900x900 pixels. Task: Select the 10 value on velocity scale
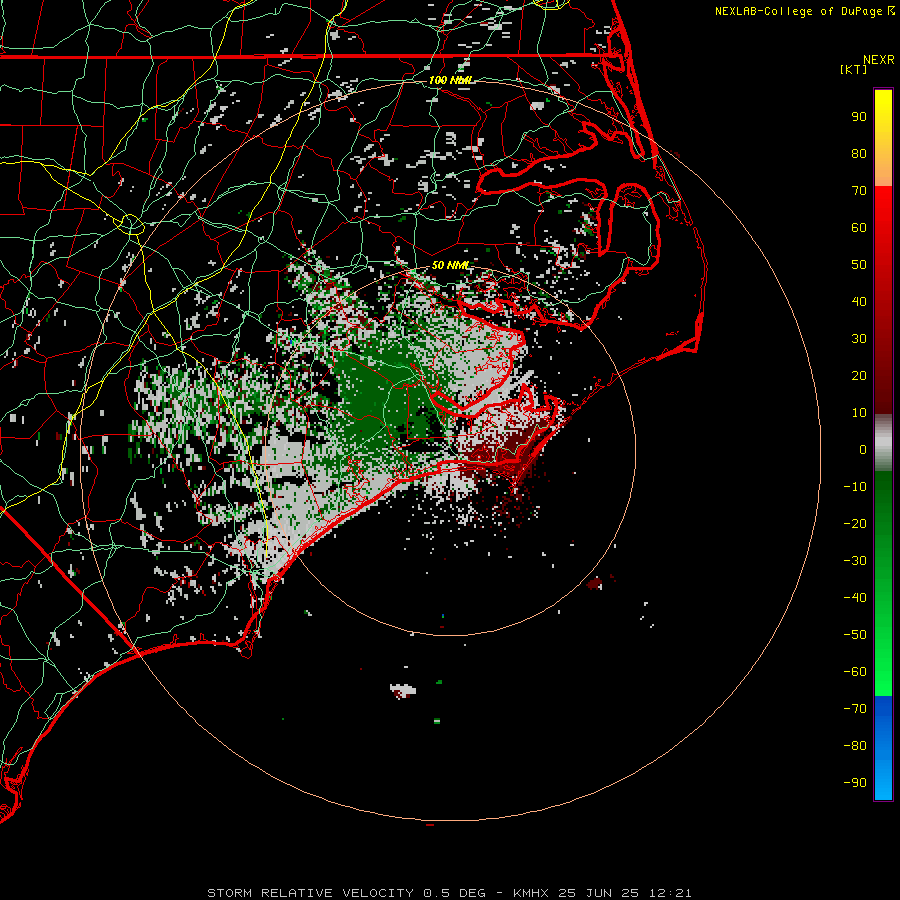(x=859, y=413)
